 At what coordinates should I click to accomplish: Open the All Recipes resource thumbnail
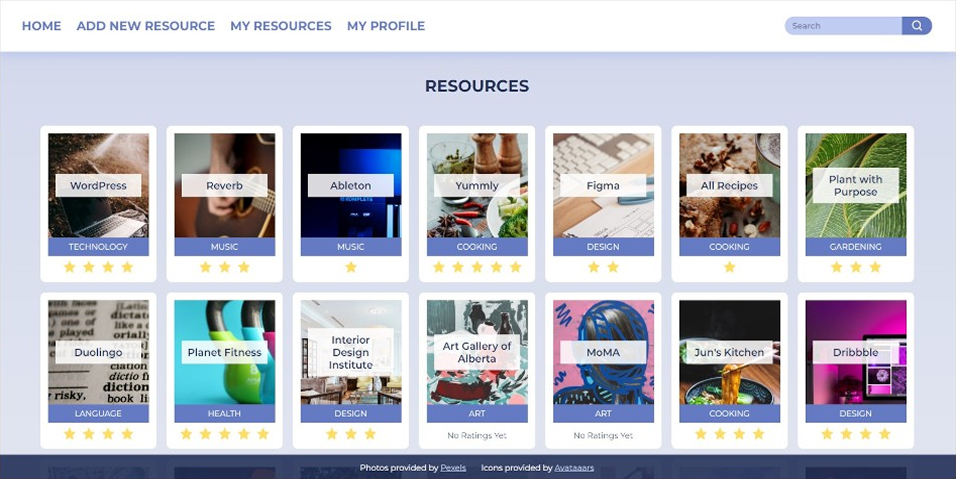click(x=729, y=185)
